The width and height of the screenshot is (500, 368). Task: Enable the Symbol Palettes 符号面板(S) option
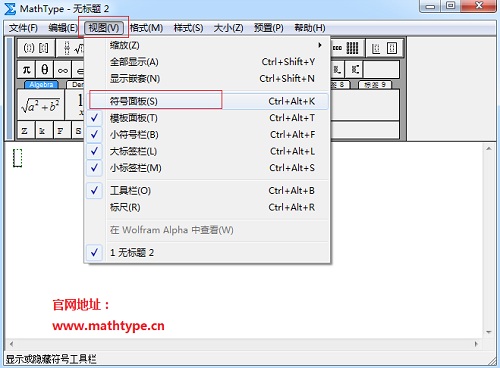click(208, 101)
